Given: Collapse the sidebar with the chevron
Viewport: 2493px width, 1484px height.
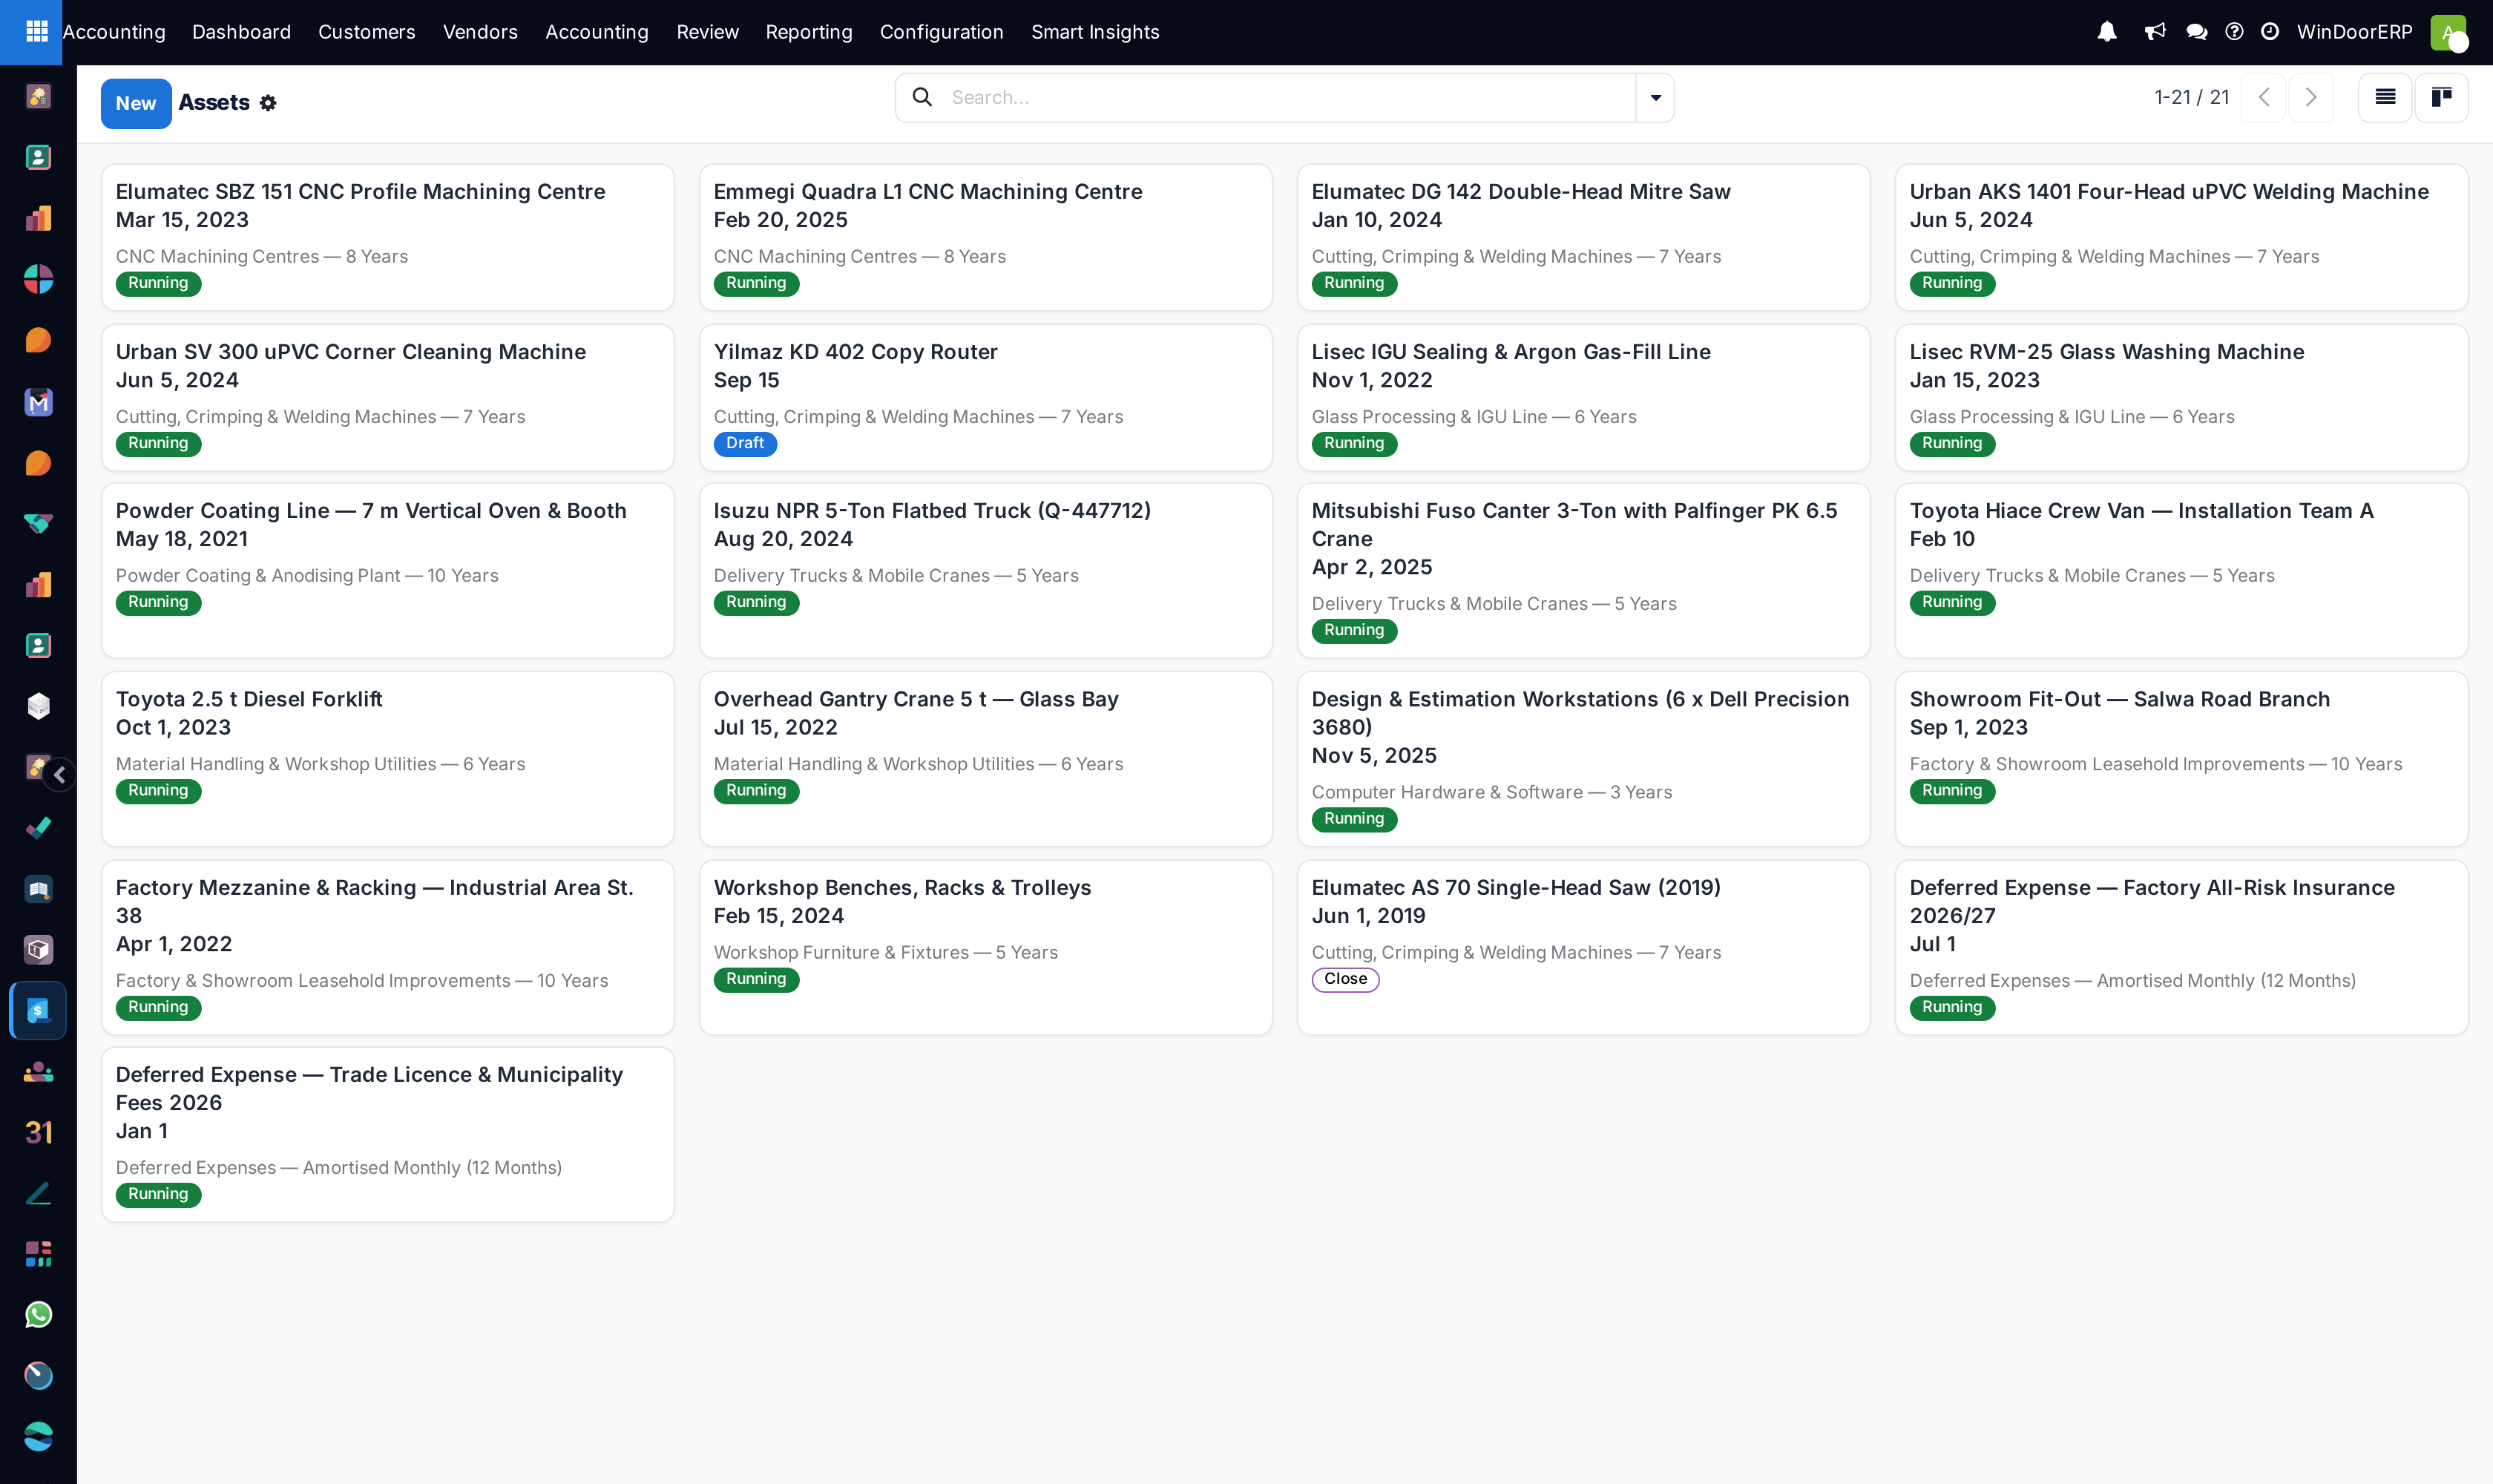Looking at the screenshot, I should click(x=60, y=774).
